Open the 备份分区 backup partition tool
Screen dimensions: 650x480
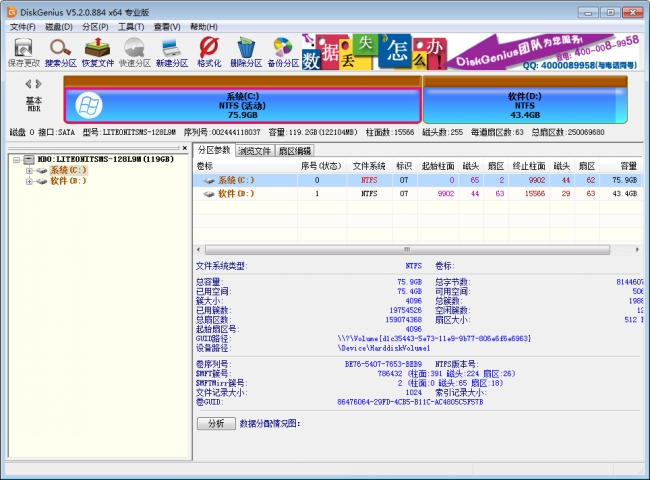[283, 52]
